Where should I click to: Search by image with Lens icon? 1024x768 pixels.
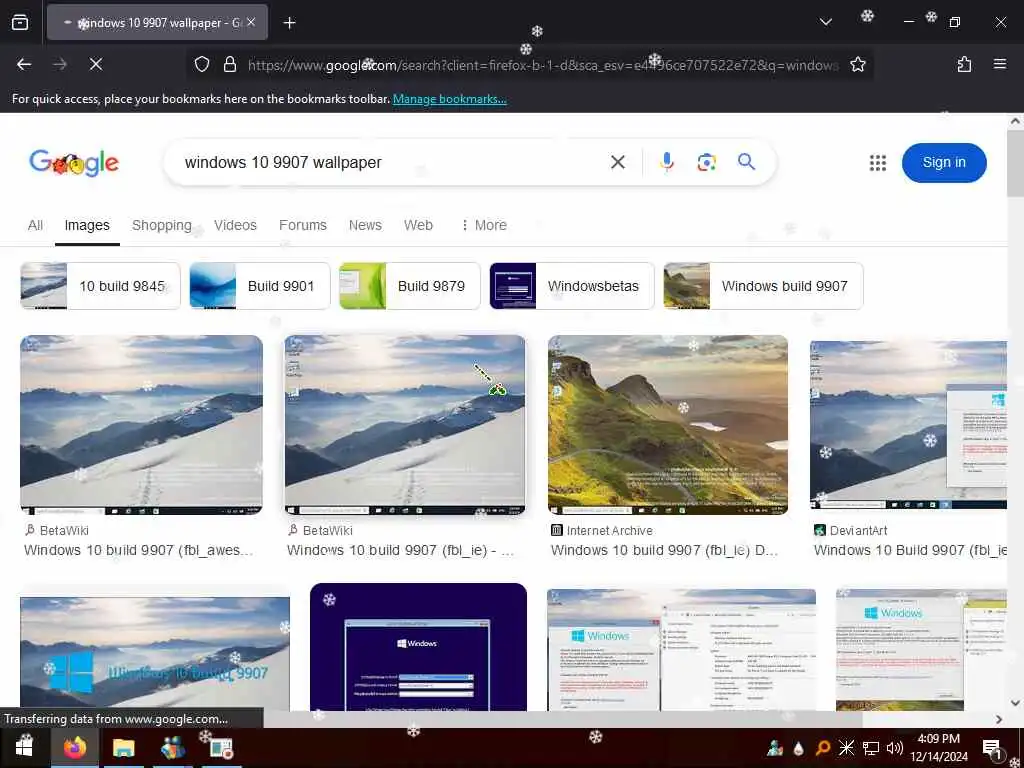click(707, 162)
